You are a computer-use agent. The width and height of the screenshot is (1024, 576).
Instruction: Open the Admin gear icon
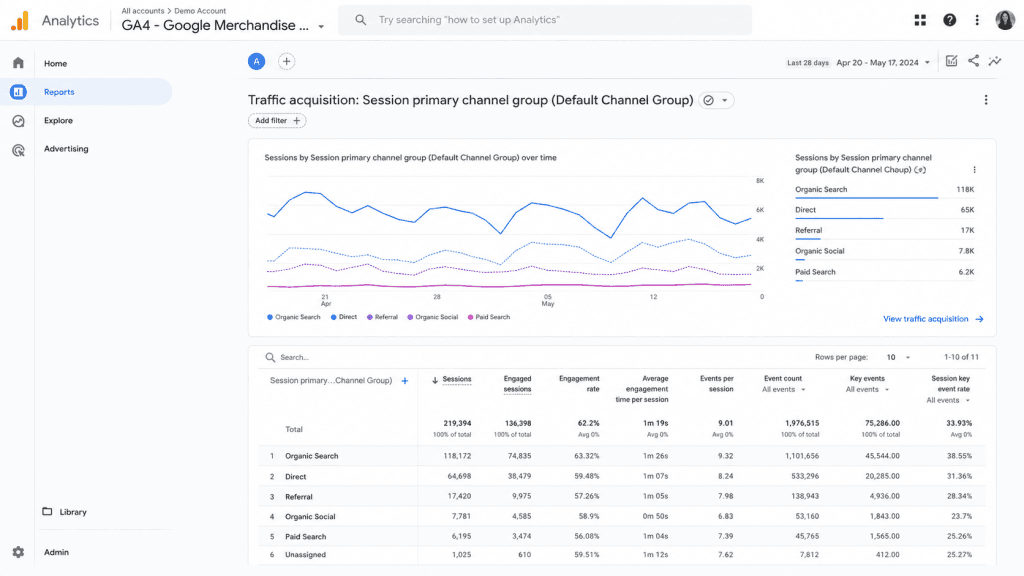point(18,552)
